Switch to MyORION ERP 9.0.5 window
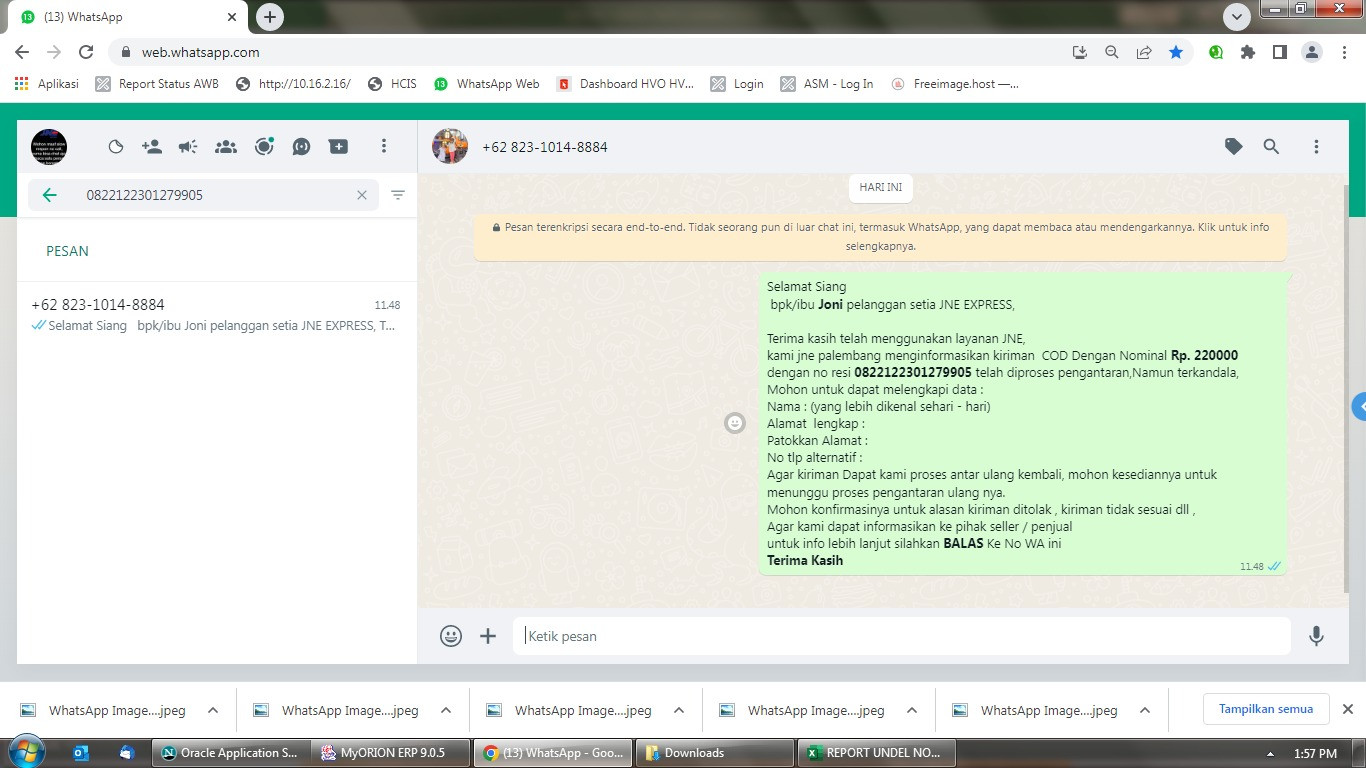This screenshot has width=1366, height=768. pyautogui.click(x=391, y=753)
